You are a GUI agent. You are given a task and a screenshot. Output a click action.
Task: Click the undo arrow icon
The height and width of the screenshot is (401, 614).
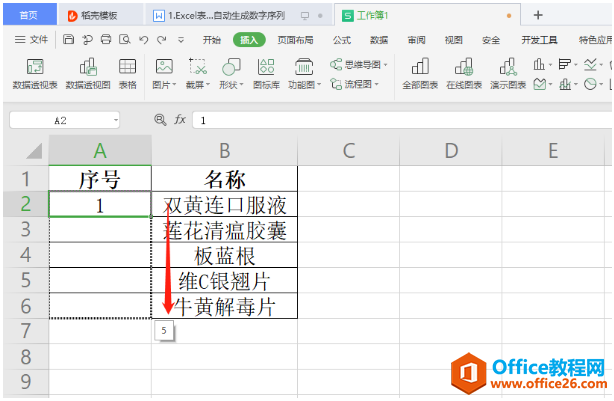point(145,40)
